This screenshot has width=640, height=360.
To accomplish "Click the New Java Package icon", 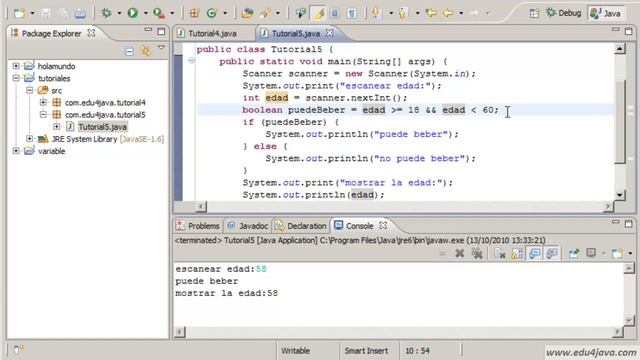I will (x=194, y=13).
